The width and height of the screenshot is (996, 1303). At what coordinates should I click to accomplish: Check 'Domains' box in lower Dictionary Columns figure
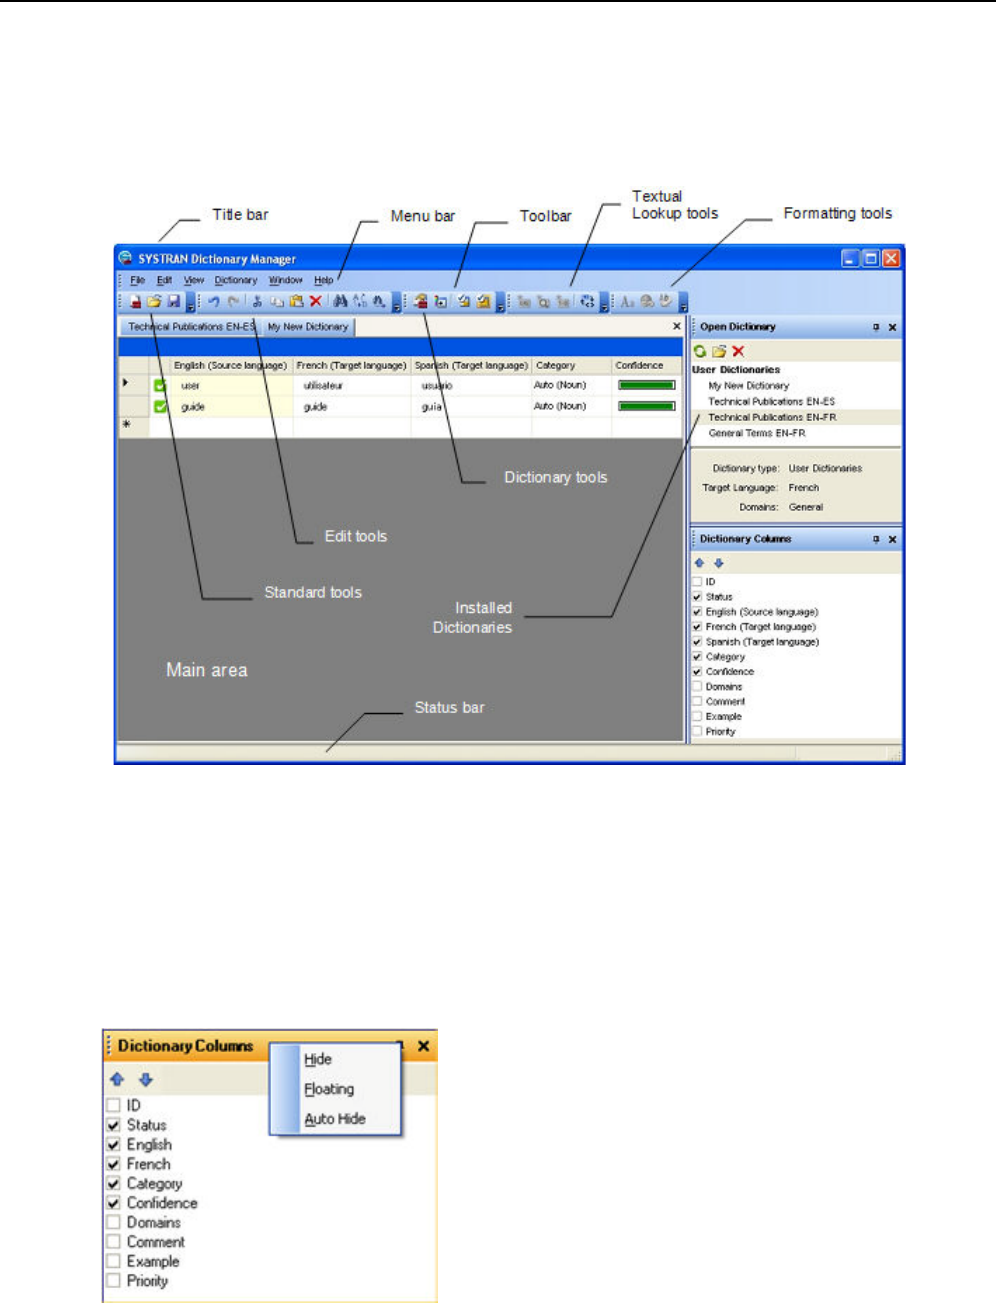point(114,1223)
